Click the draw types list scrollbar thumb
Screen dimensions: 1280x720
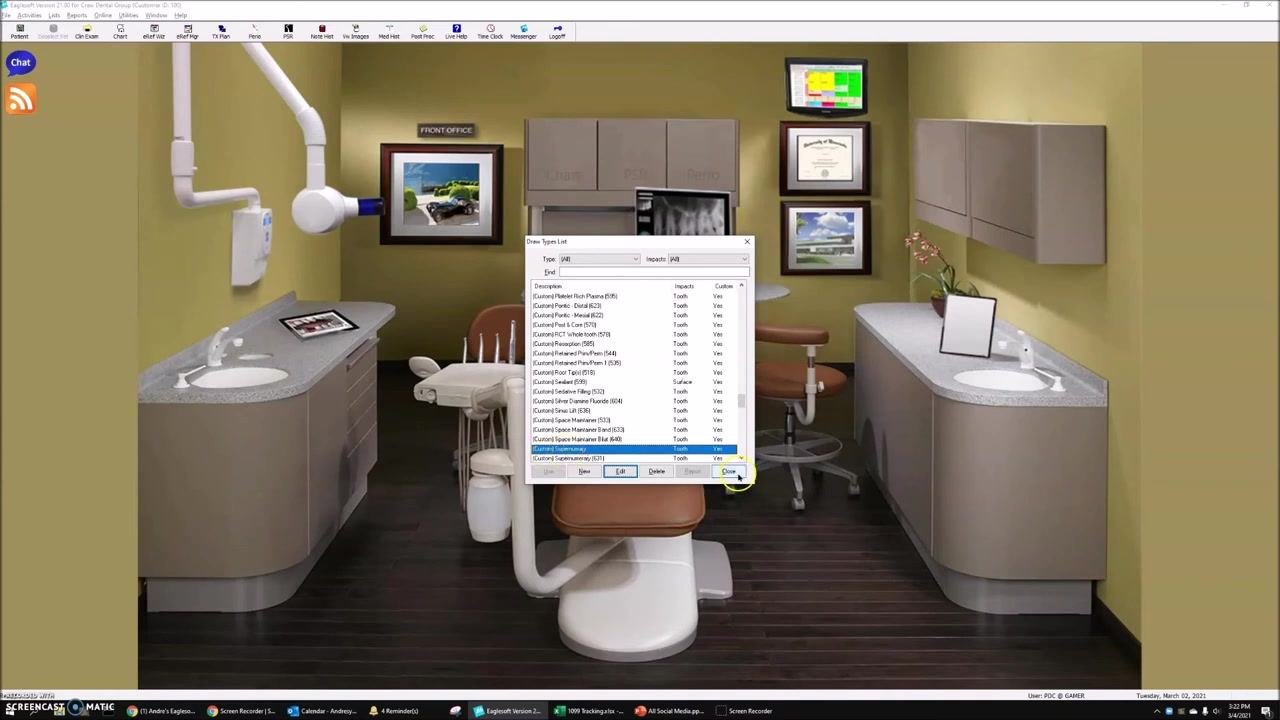point(741,401)
